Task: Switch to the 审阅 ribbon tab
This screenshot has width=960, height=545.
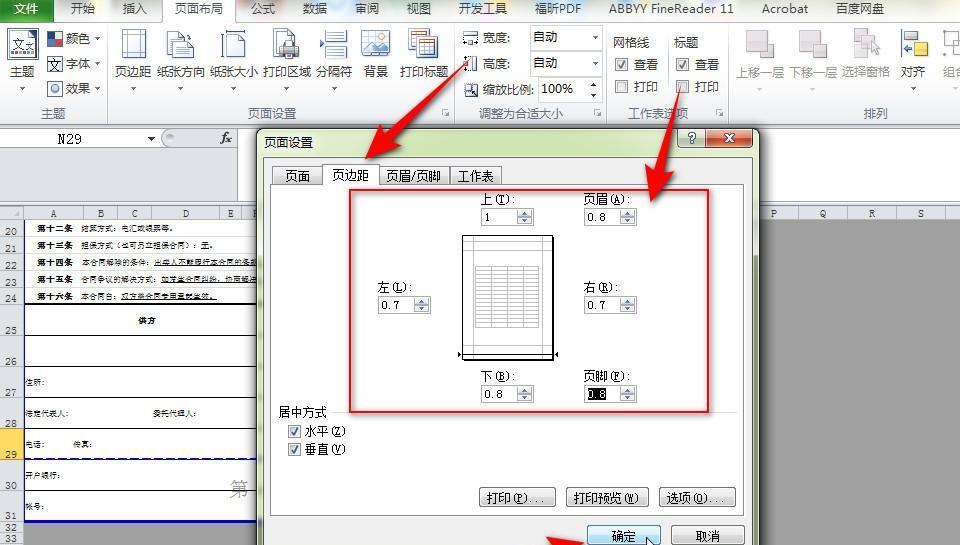Action: (x=367, y=9)
